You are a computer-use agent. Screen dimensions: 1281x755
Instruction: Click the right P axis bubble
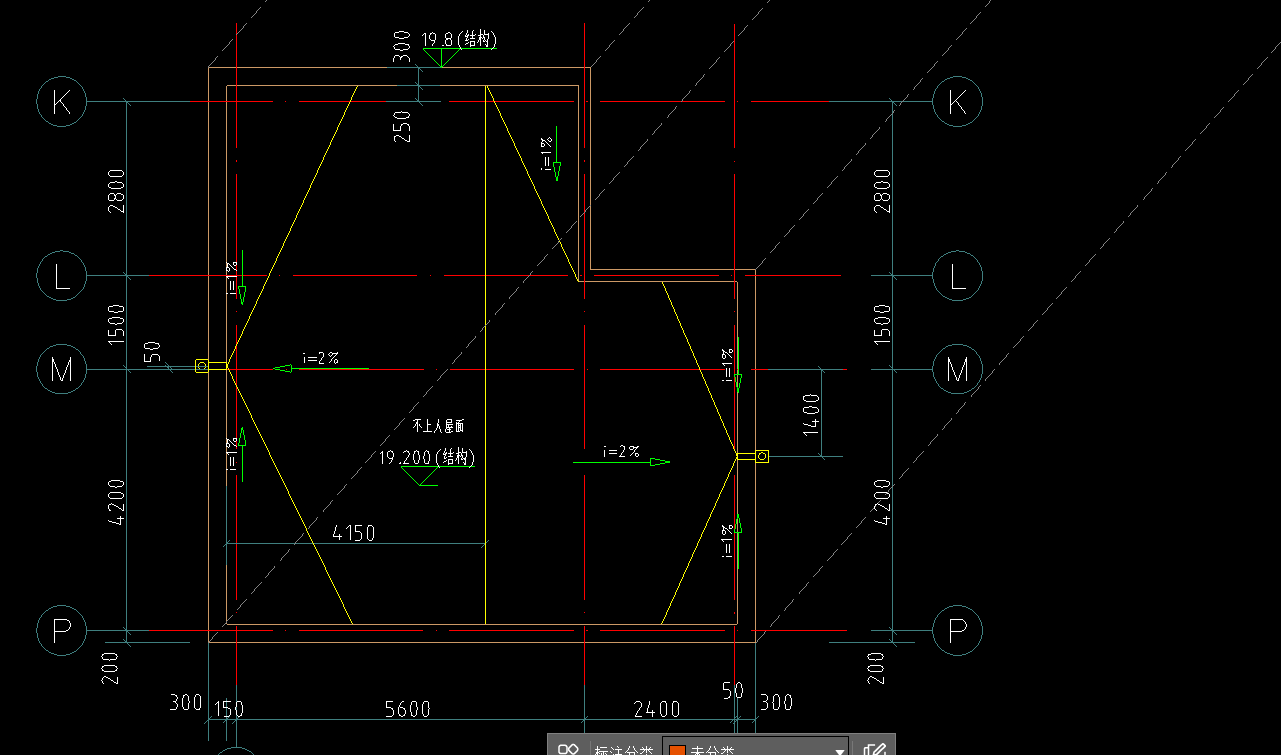[x=957, y=630]
